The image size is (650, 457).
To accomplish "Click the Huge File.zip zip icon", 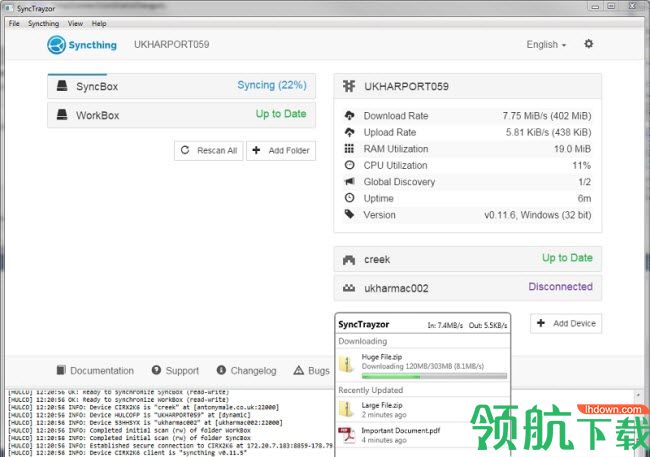I will point(346,364).
